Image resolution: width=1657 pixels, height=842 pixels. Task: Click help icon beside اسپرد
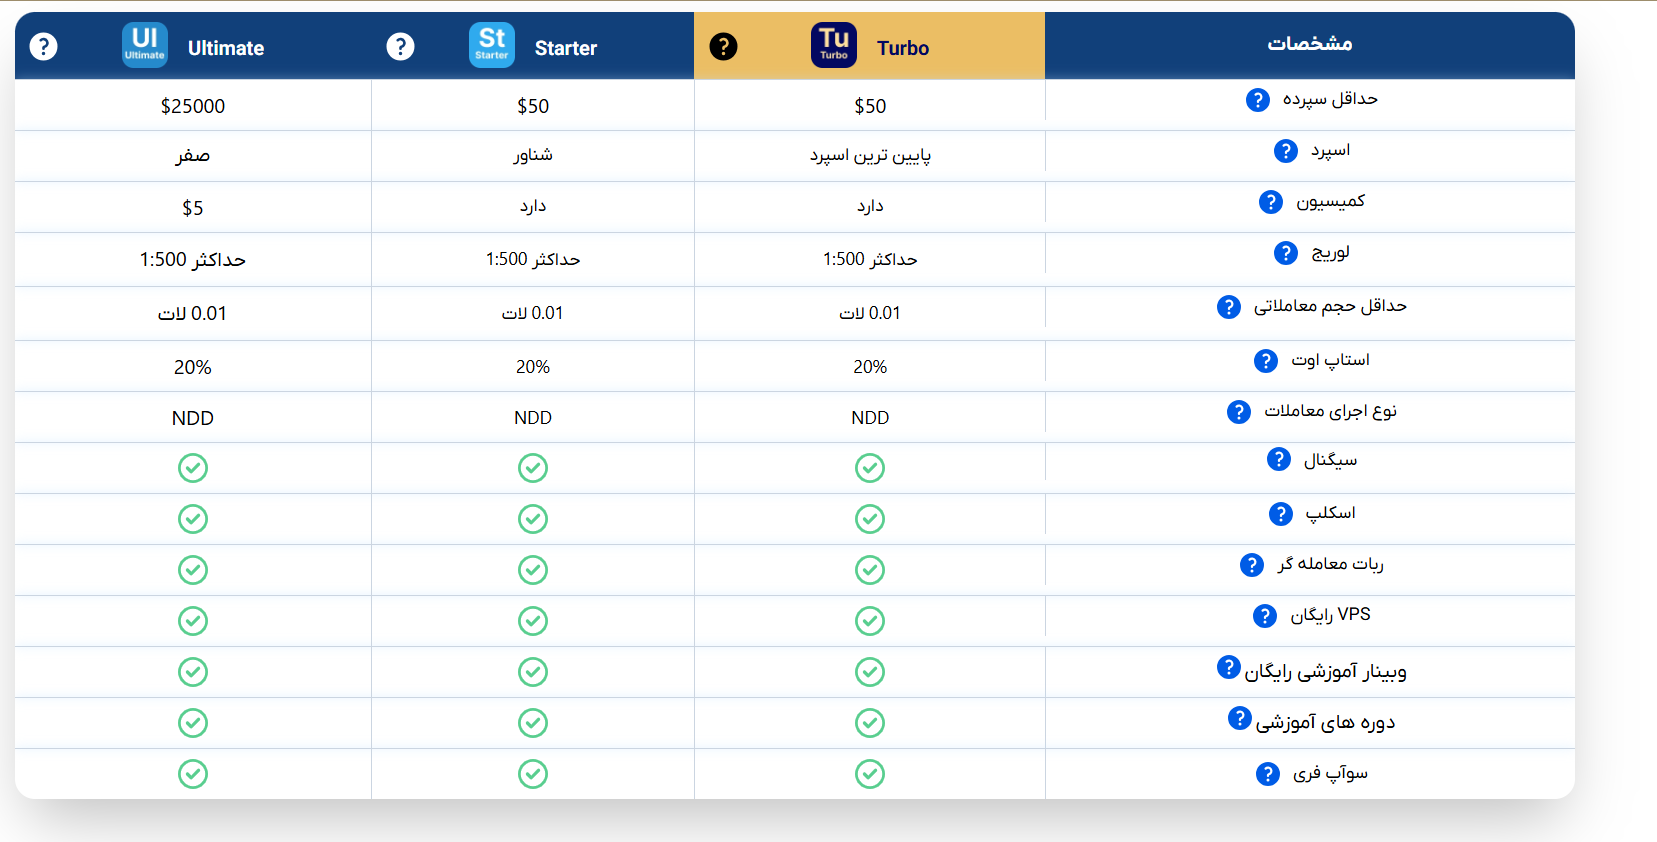coord(1286,151)
